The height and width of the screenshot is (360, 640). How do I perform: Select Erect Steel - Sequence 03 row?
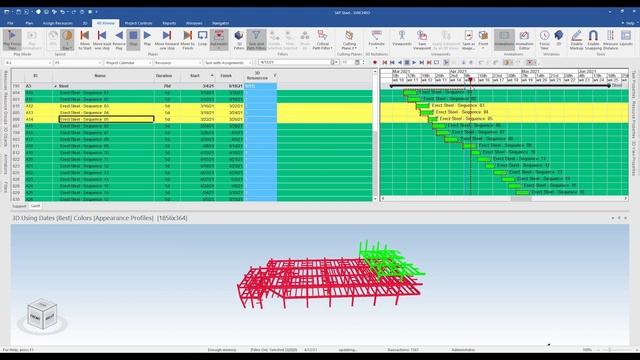pos(192,106)
